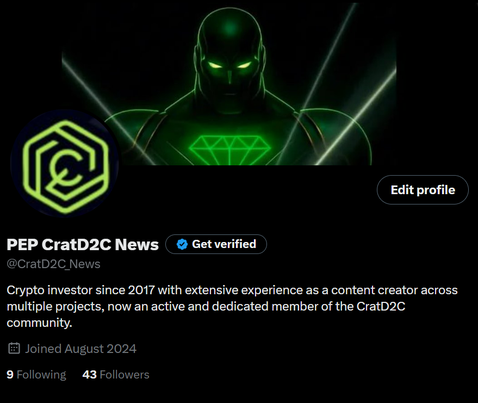Open the hexagon logo profile picture
The height and width of the screenshot is (403, 478).
pyautogui.click(x=65, y=164)
